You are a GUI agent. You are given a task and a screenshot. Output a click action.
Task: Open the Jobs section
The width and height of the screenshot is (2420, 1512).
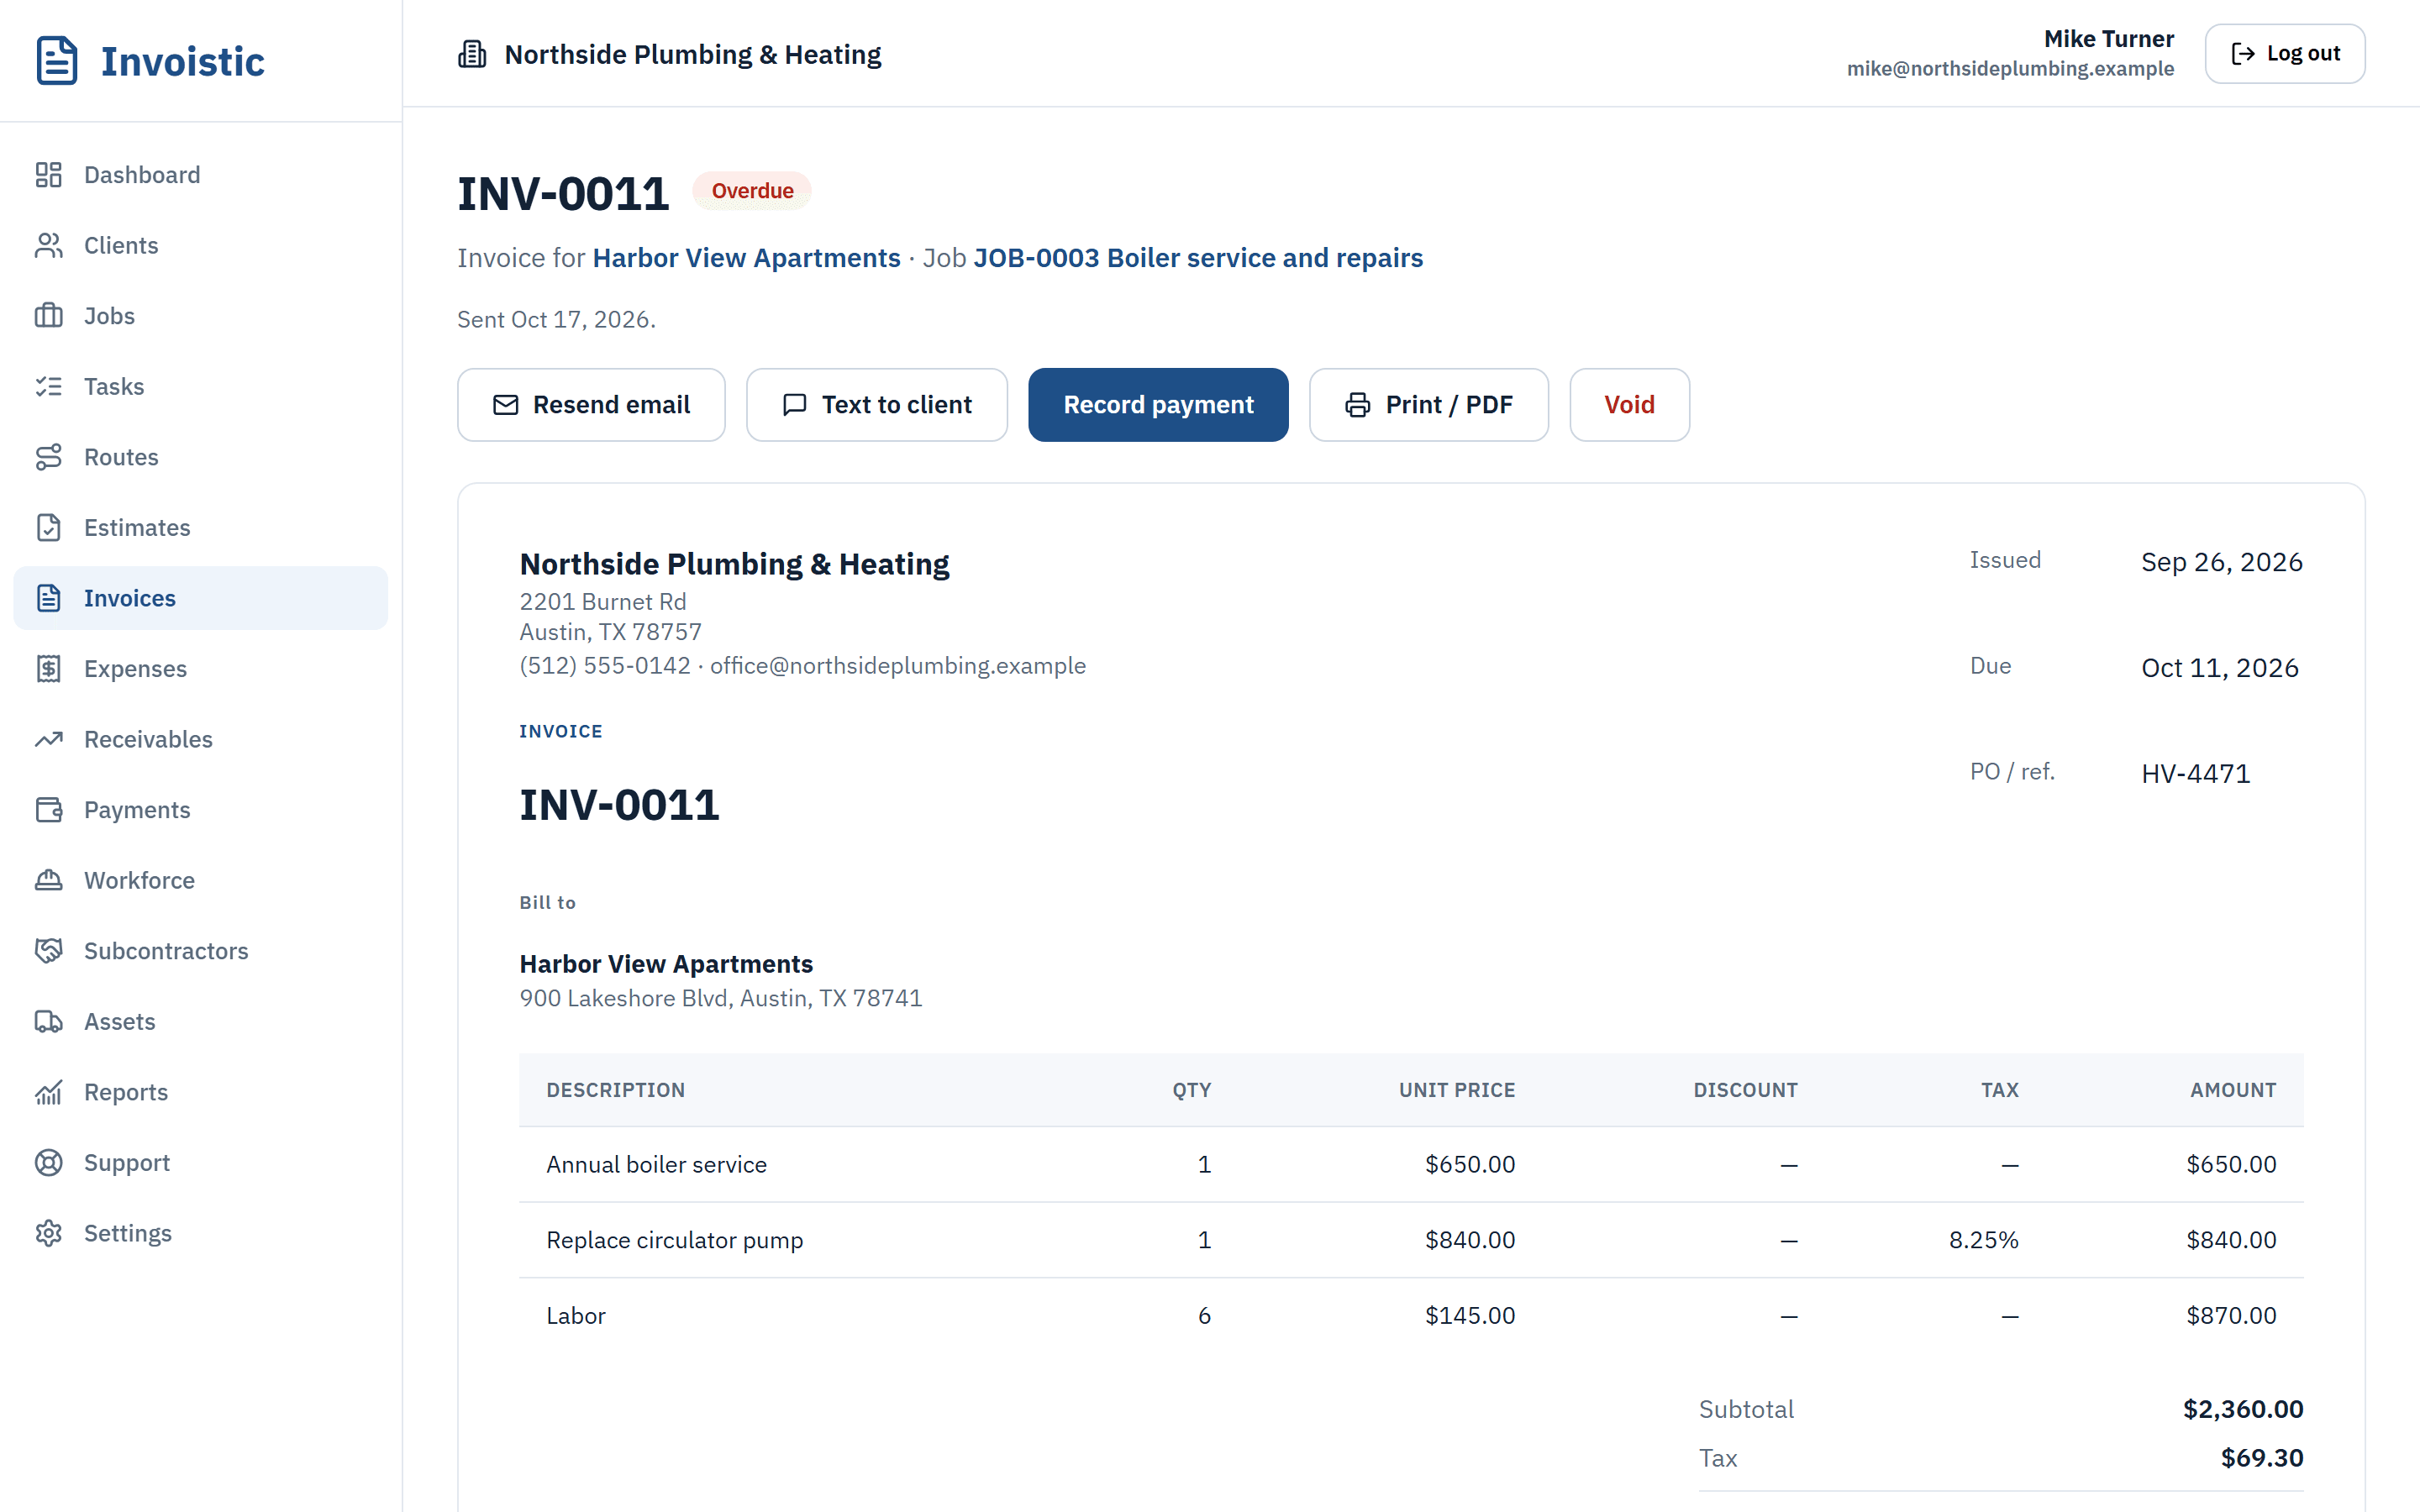click(x=201, y=316)
